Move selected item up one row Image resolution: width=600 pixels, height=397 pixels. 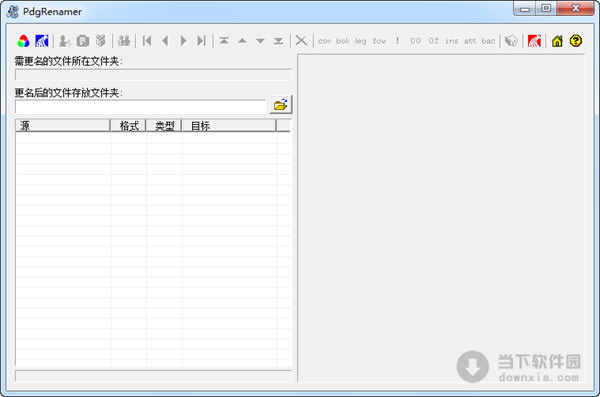(242, 41)
